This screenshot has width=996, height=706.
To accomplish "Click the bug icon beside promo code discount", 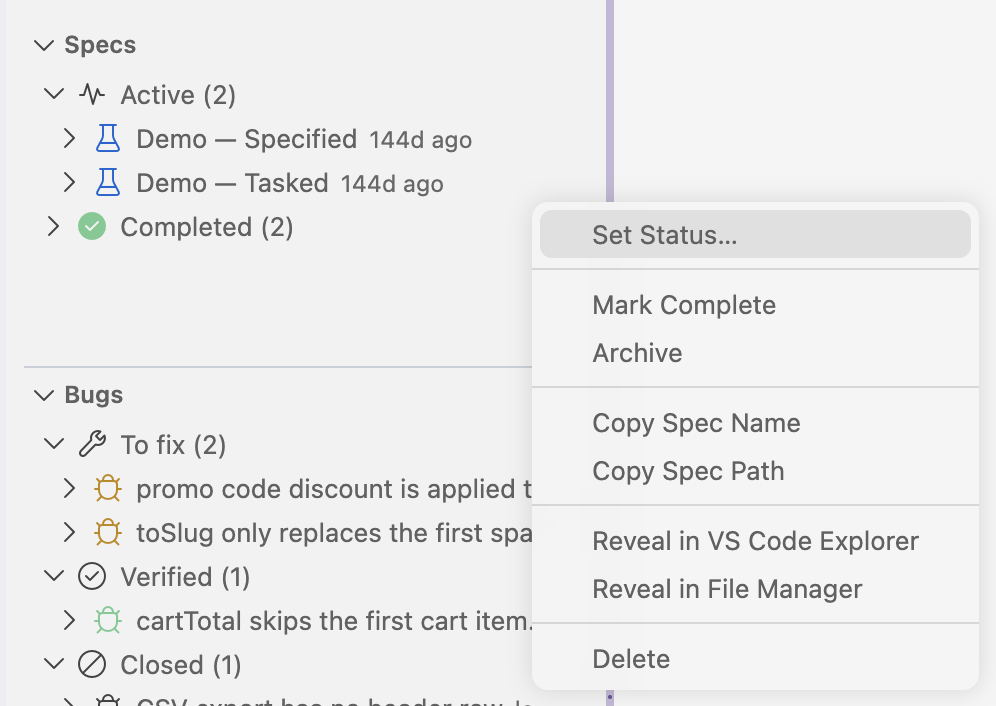I will [108, 488].
